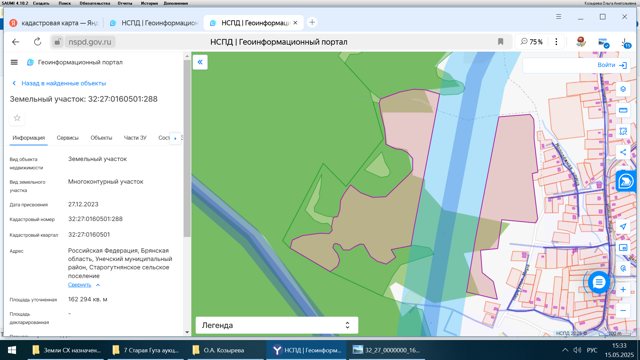640x360 pixels.
Task: Switch to Информация tab
Action: coord(29,138)
